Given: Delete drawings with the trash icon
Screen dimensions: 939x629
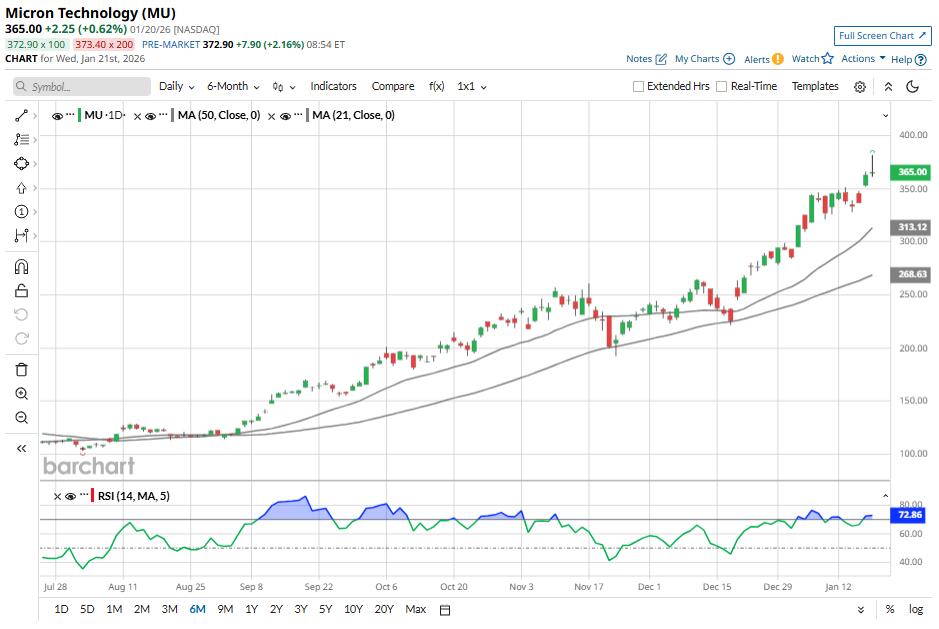Looking at the screenshot, I should click(x=21, y=370).
